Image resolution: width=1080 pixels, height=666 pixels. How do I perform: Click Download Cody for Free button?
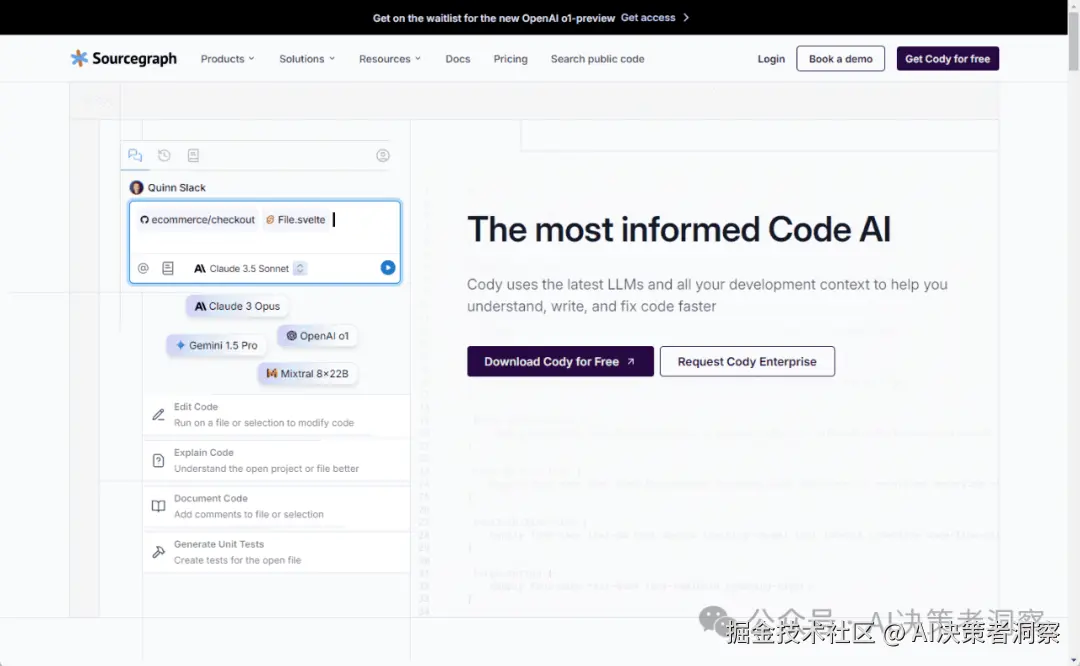(x=560, y=362)
